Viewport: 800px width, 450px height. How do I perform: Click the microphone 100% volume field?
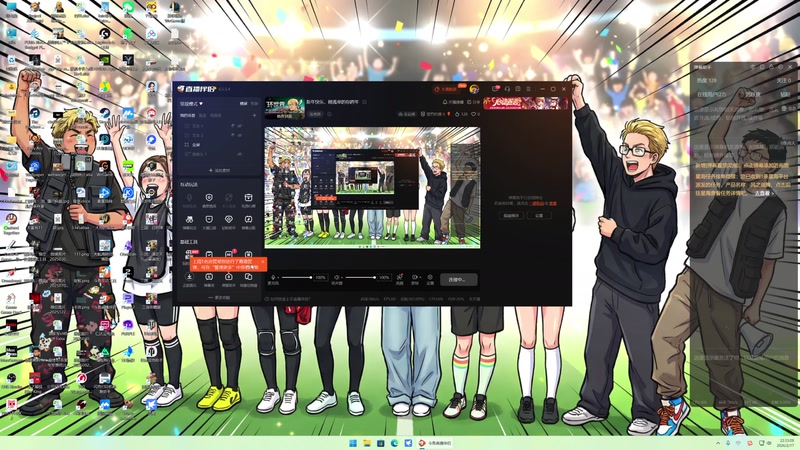[x=320, y=278]
